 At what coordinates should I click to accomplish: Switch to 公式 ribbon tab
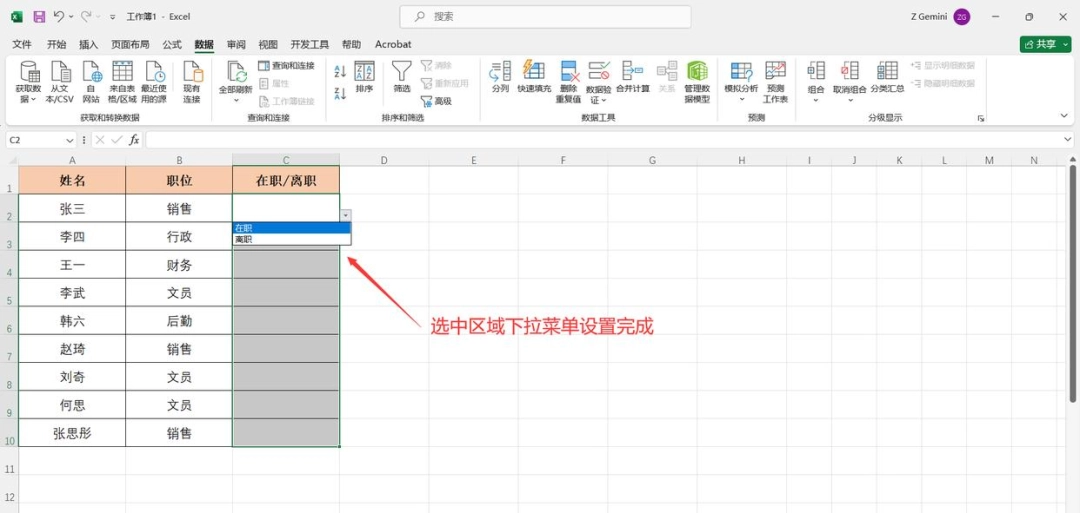tap(172, 44)
